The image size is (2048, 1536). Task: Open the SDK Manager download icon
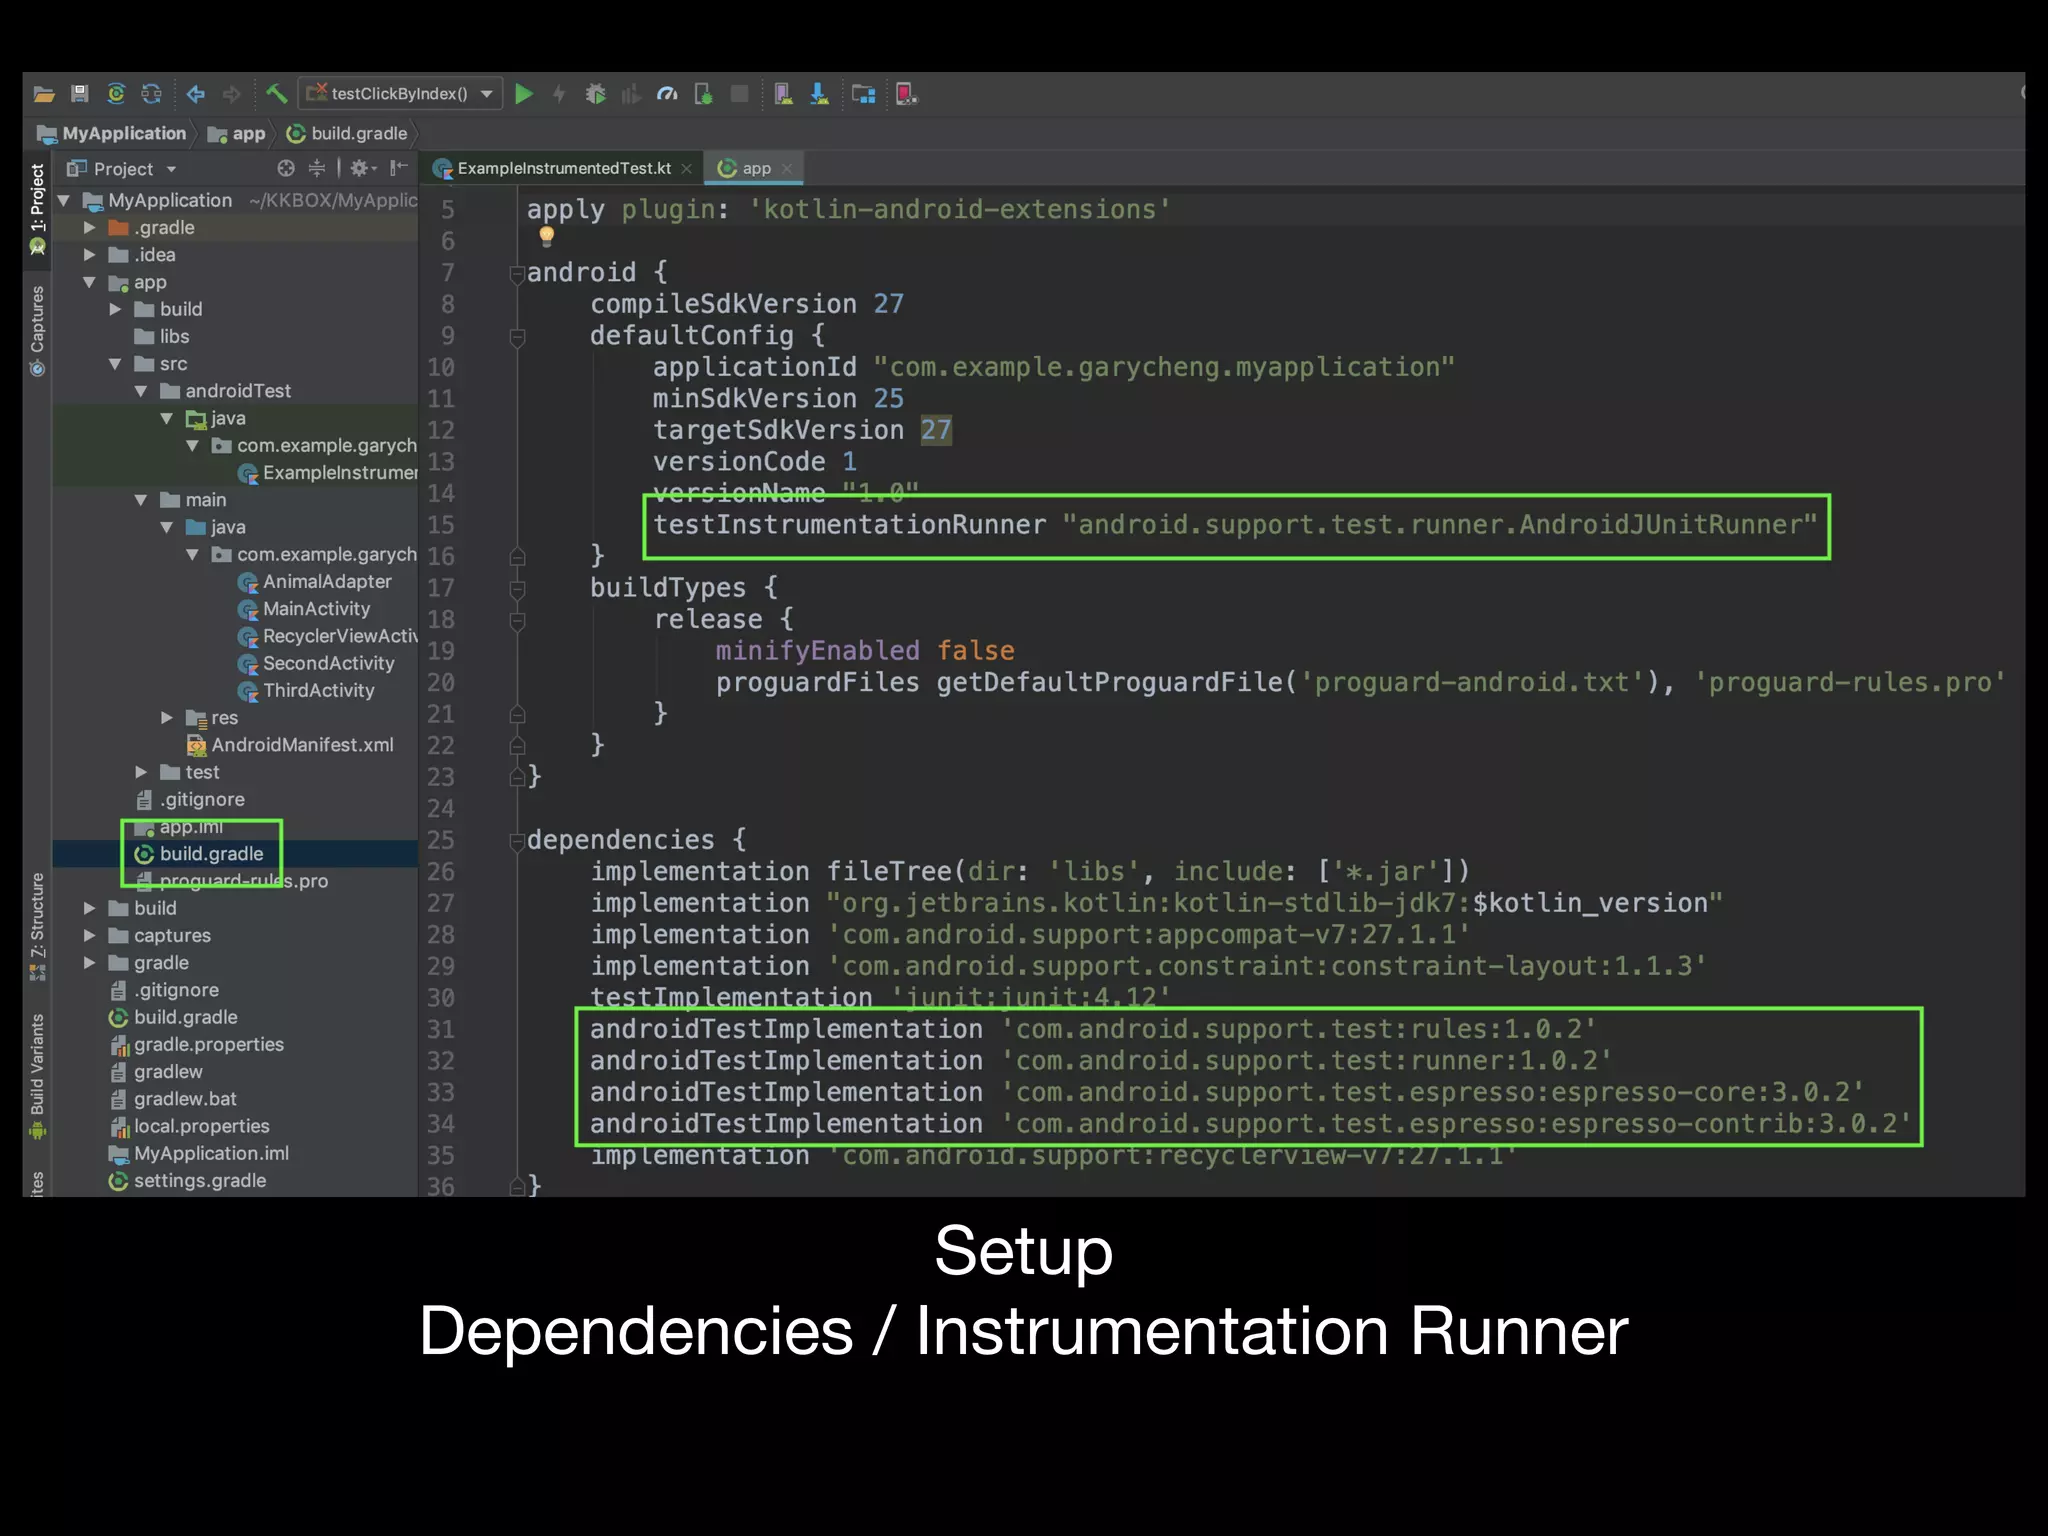819,94
